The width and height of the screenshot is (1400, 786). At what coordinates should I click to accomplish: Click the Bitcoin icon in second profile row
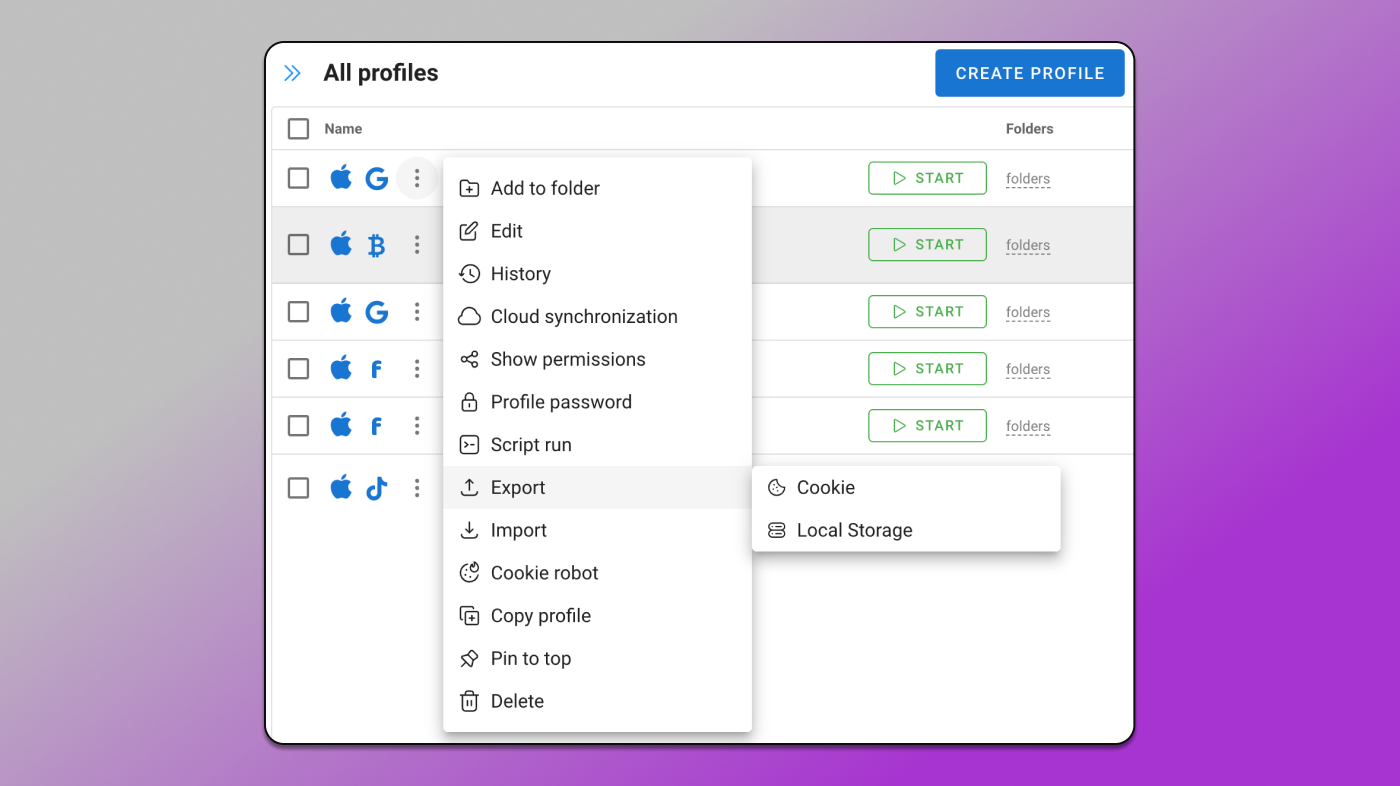coord(376,245)
